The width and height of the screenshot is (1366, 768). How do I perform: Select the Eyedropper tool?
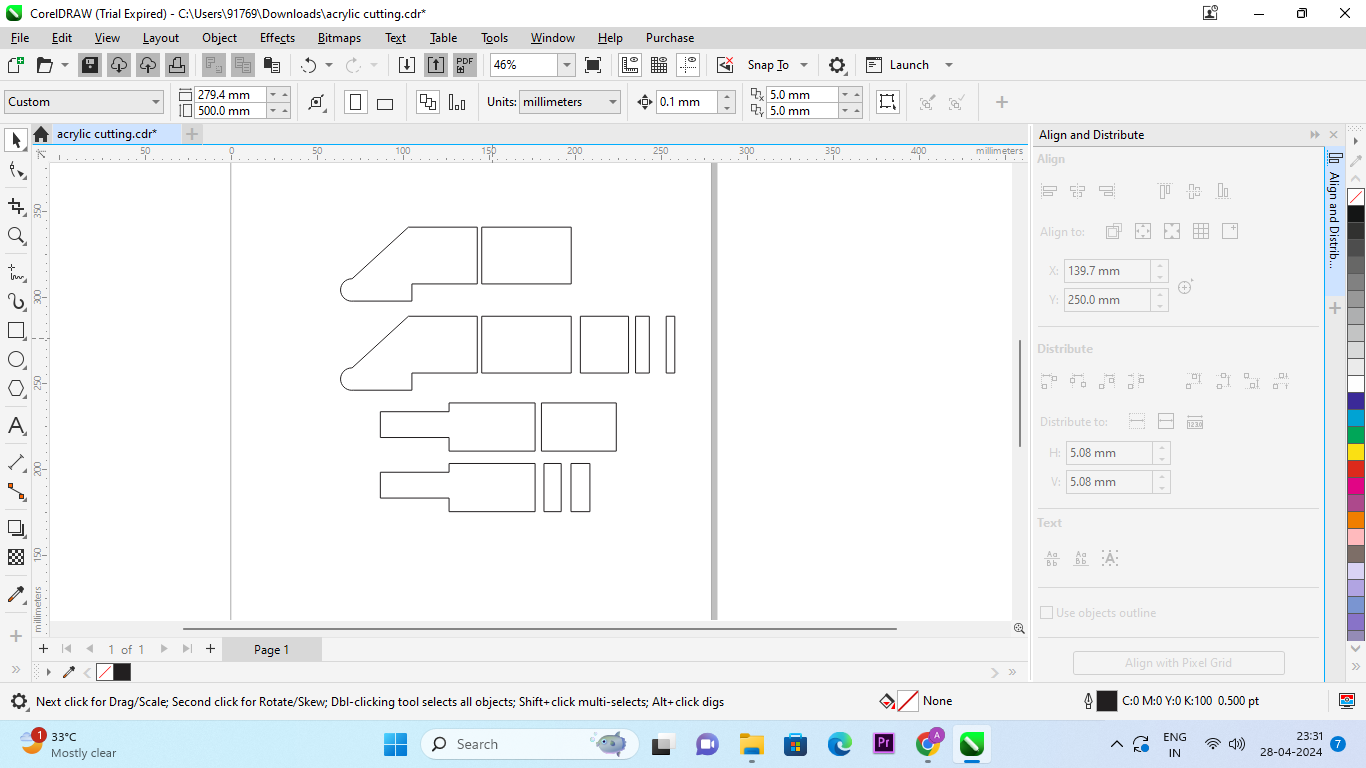[x=16, y=595]
